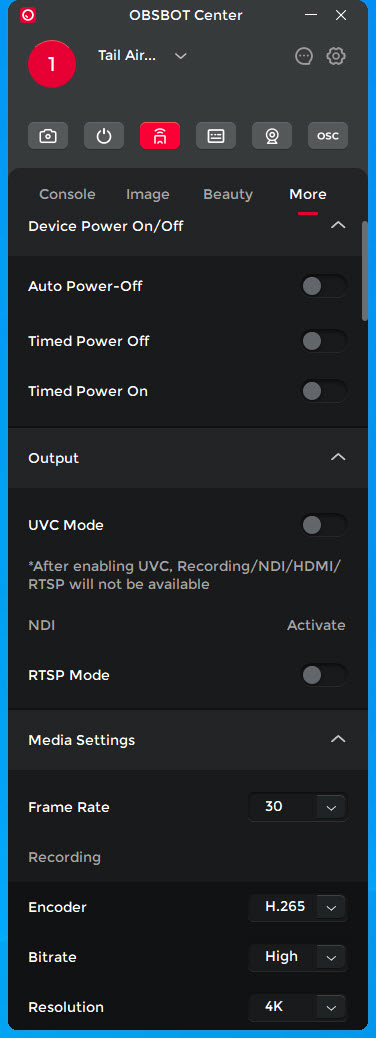Viewport: 376px width, 1038px height.
Task: Open the keyboard shortcuts icon button
Action: pos(216,136)
